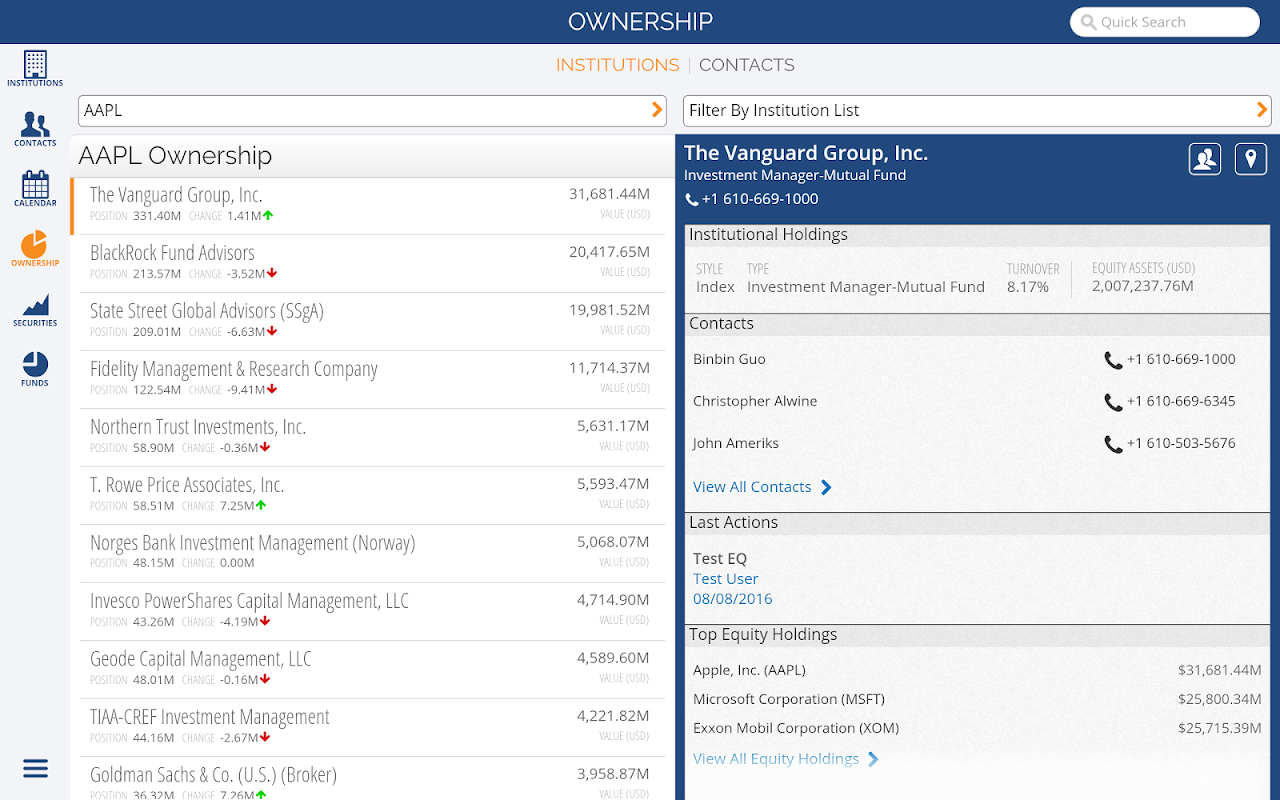Switch to the Contacts tab
The image size is (1280, 800).
(x=747, y=65)
